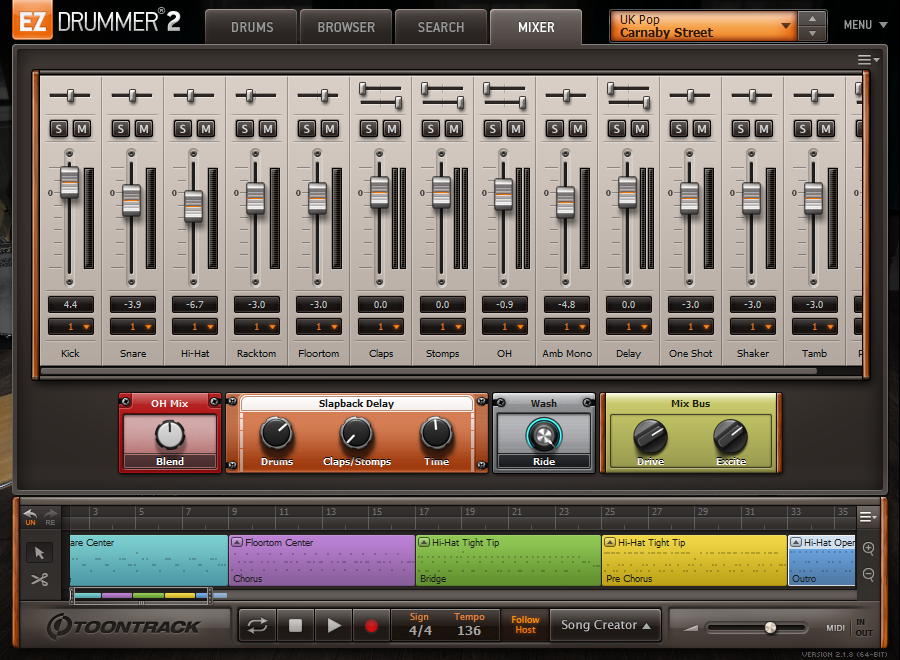Screen dimensions: 900x660
Task: Select the arrow pointer tool
Action: tap(39, 553)
